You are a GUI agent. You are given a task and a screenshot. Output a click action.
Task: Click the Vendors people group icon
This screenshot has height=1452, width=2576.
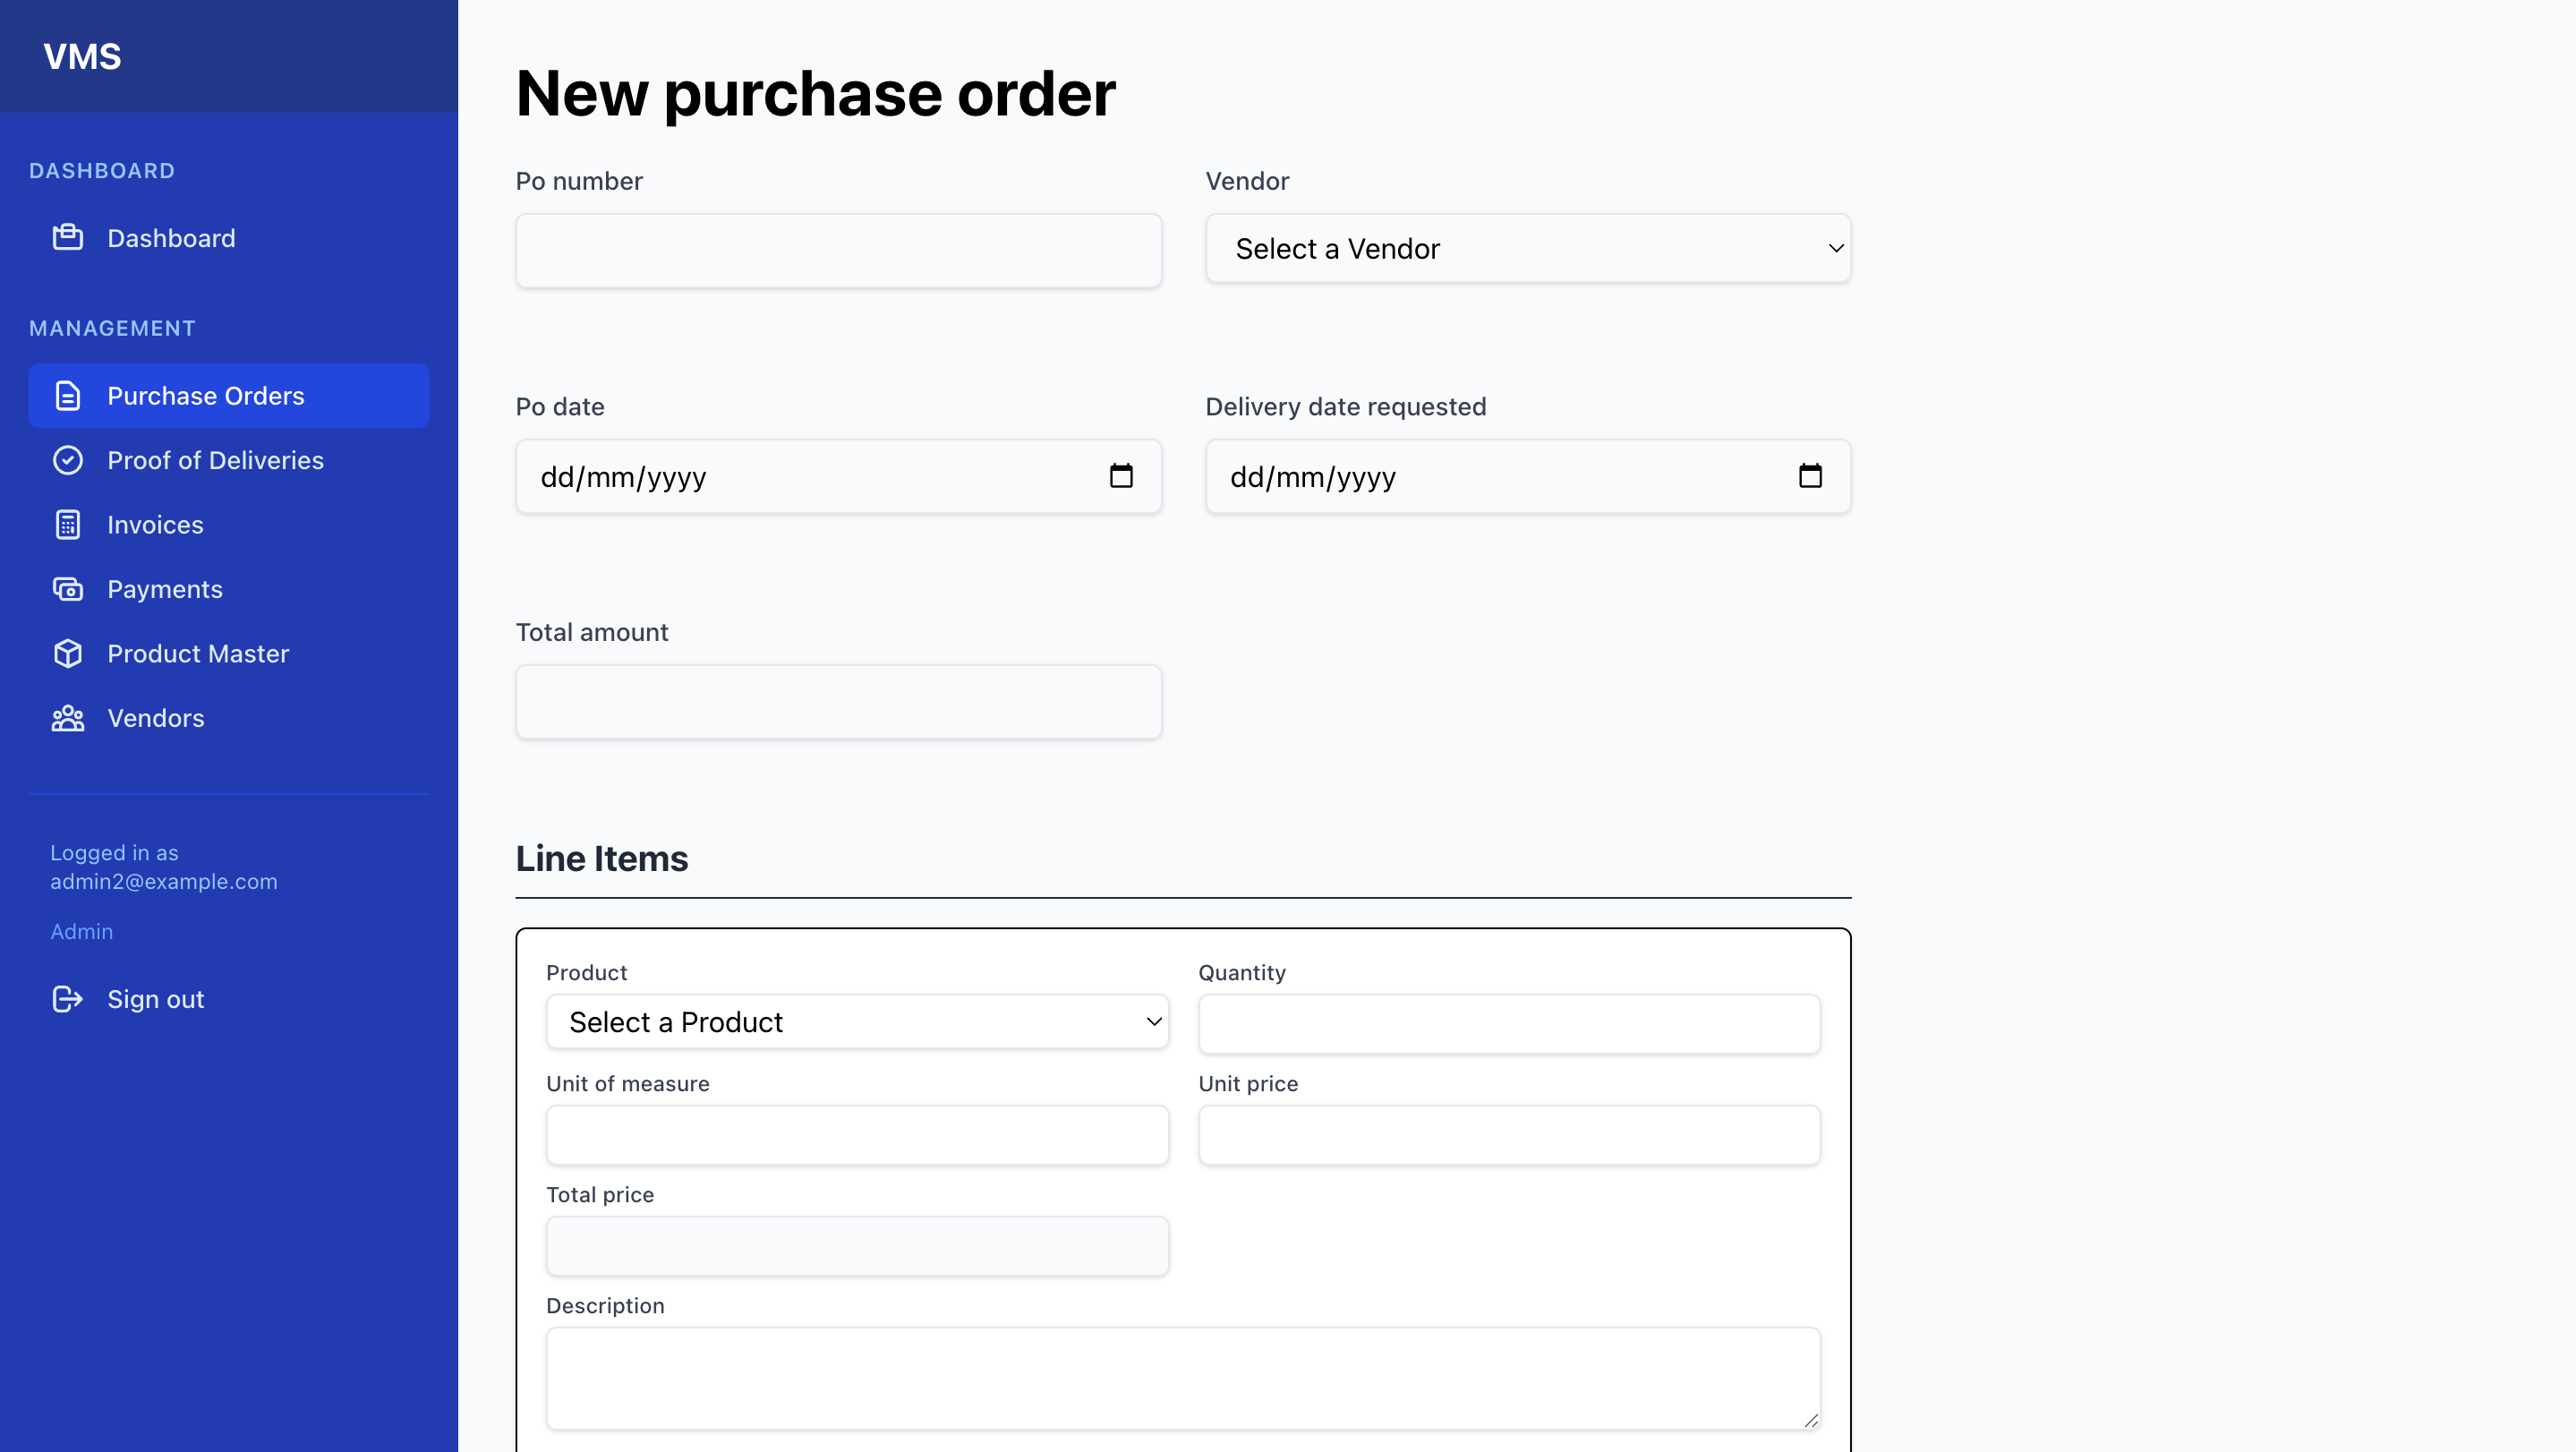click(x=67, y=718)
